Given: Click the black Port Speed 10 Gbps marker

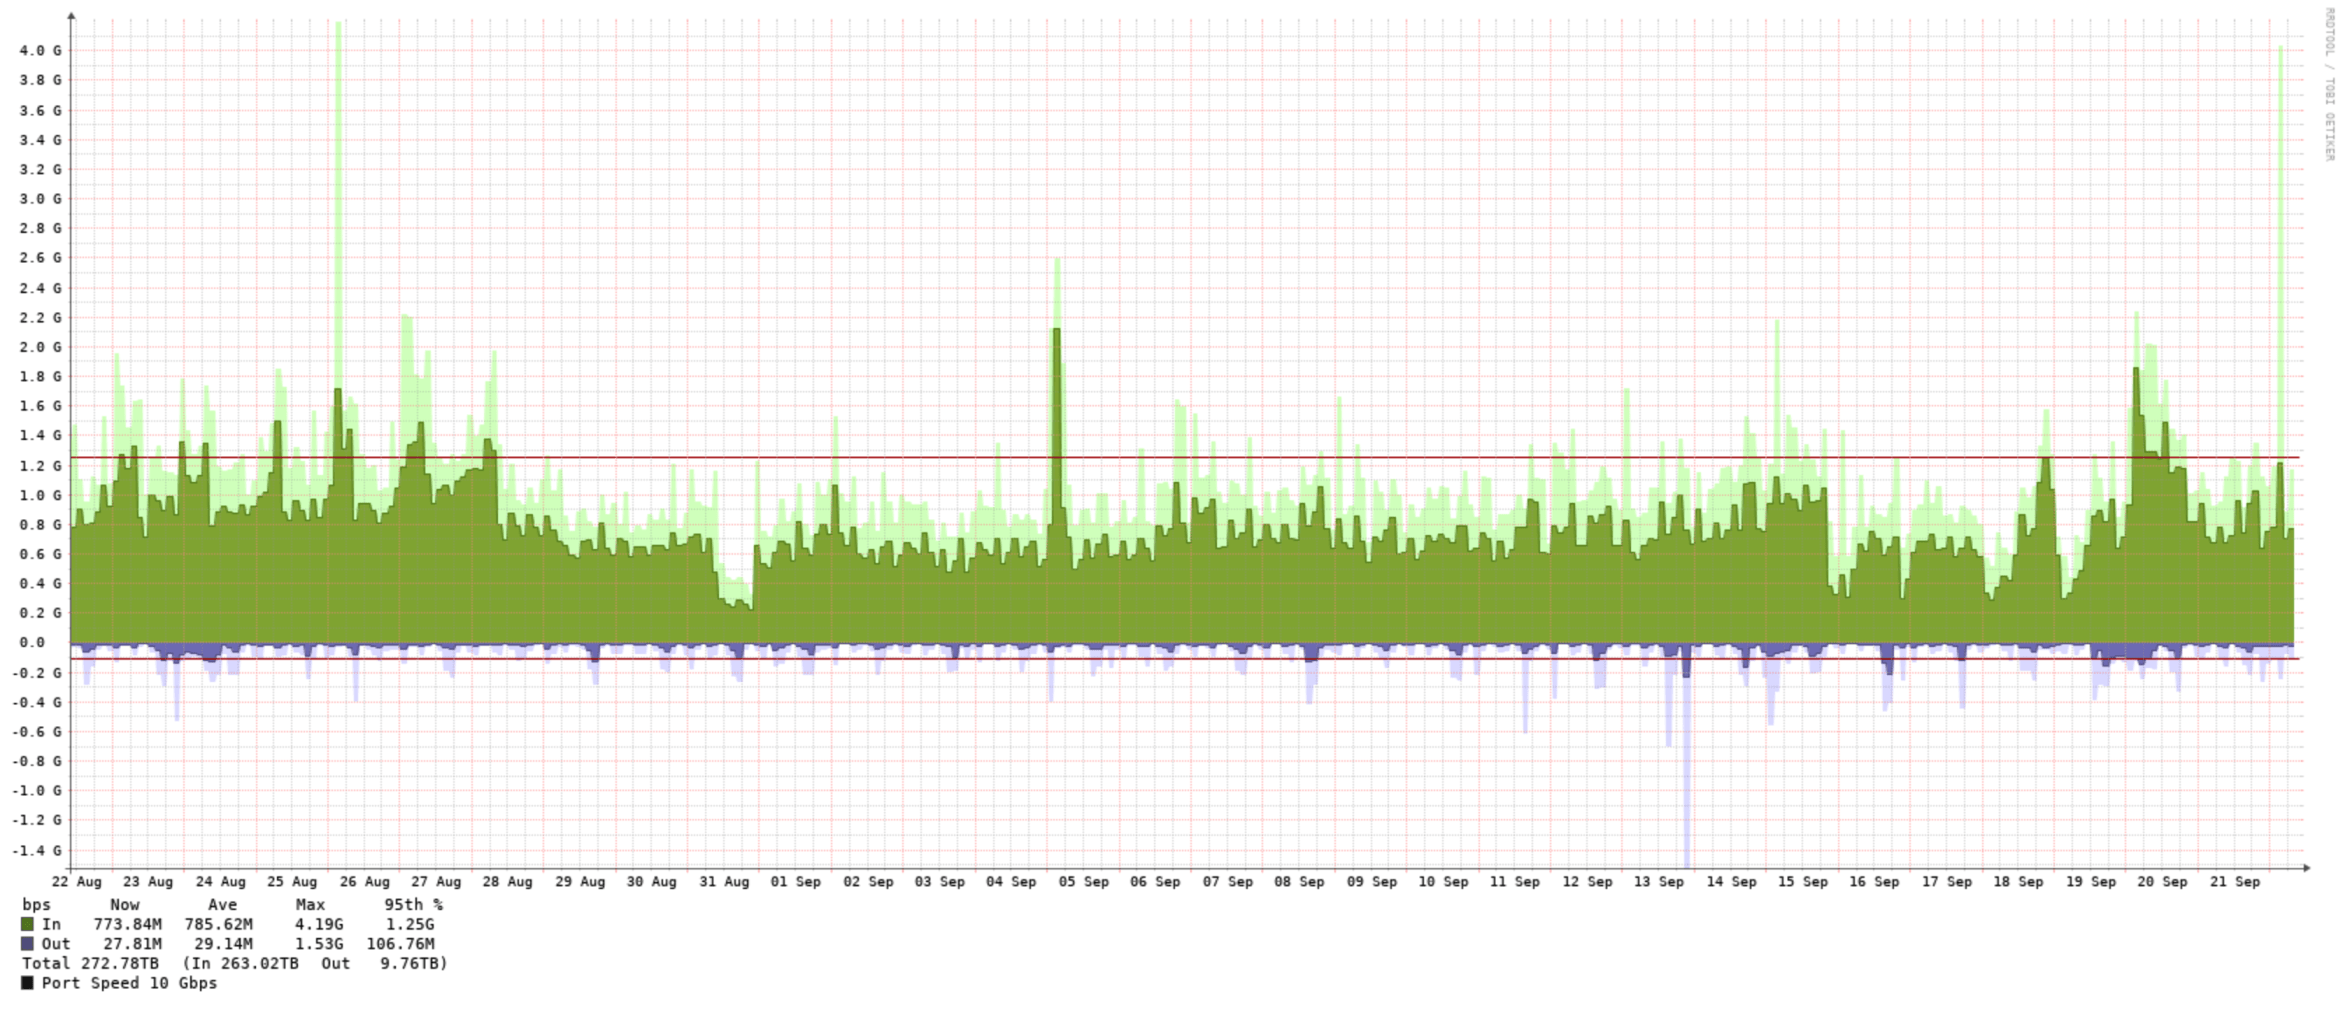Looking at the screenshot, I should tap(28, 982).
